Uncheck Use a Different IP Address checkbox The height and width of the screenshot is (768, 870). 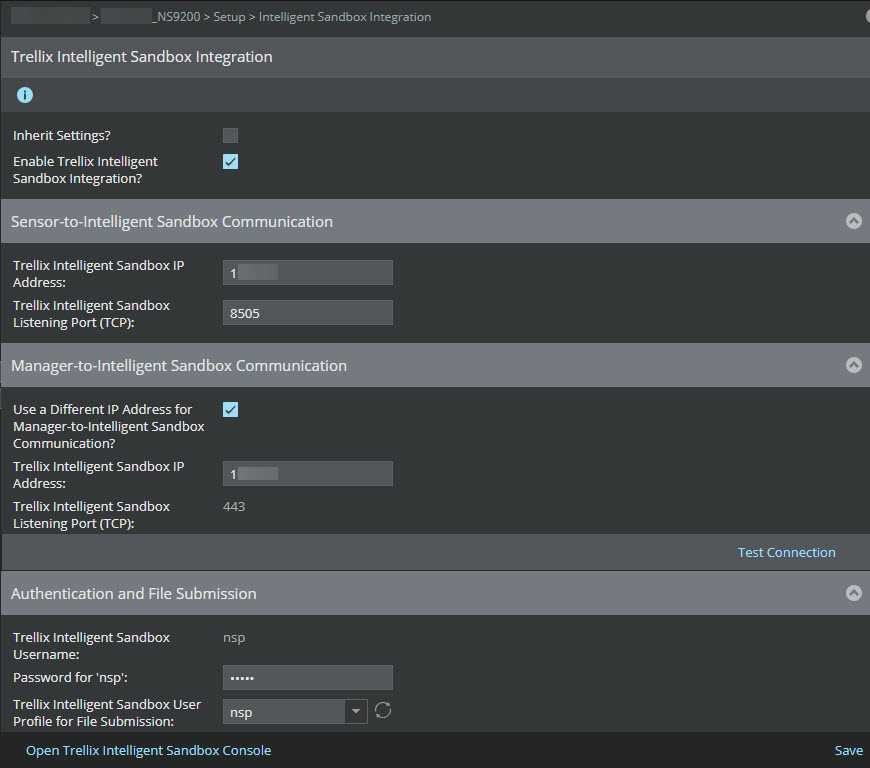230,410
